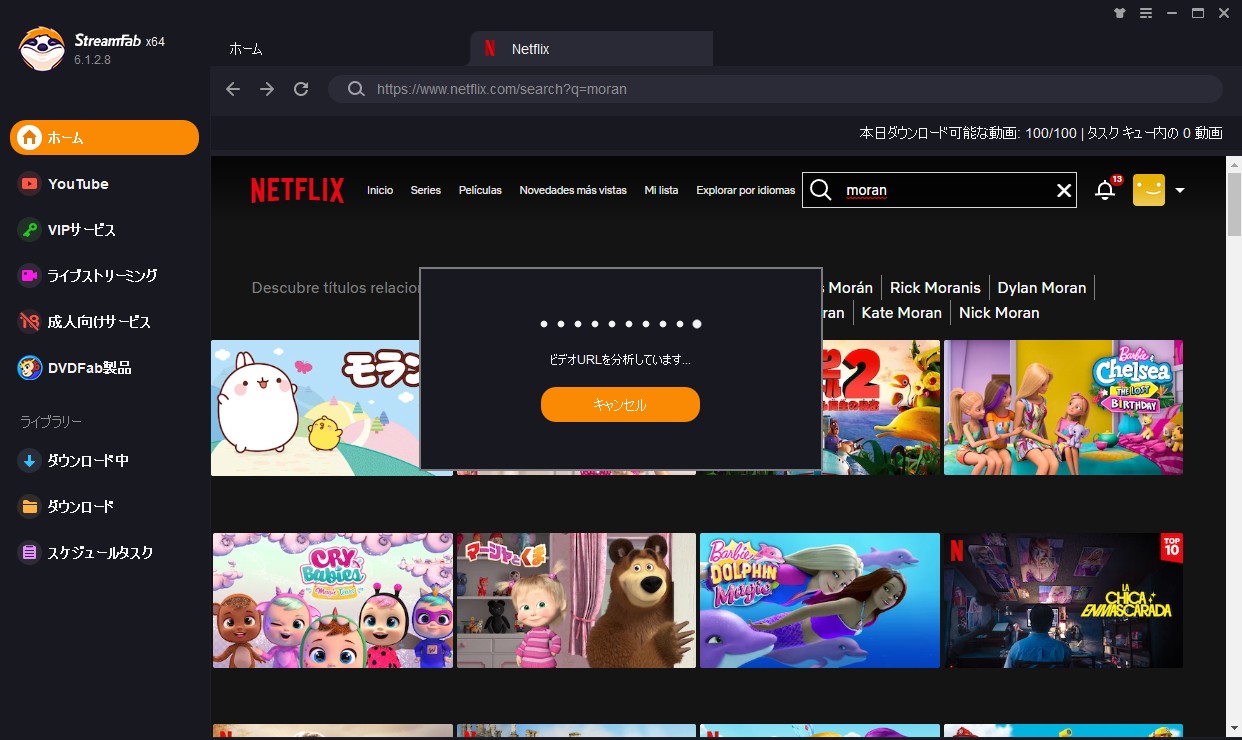Select related title Nick Moran
This screenshot has height=740, width=1242.
pos(999,312)
